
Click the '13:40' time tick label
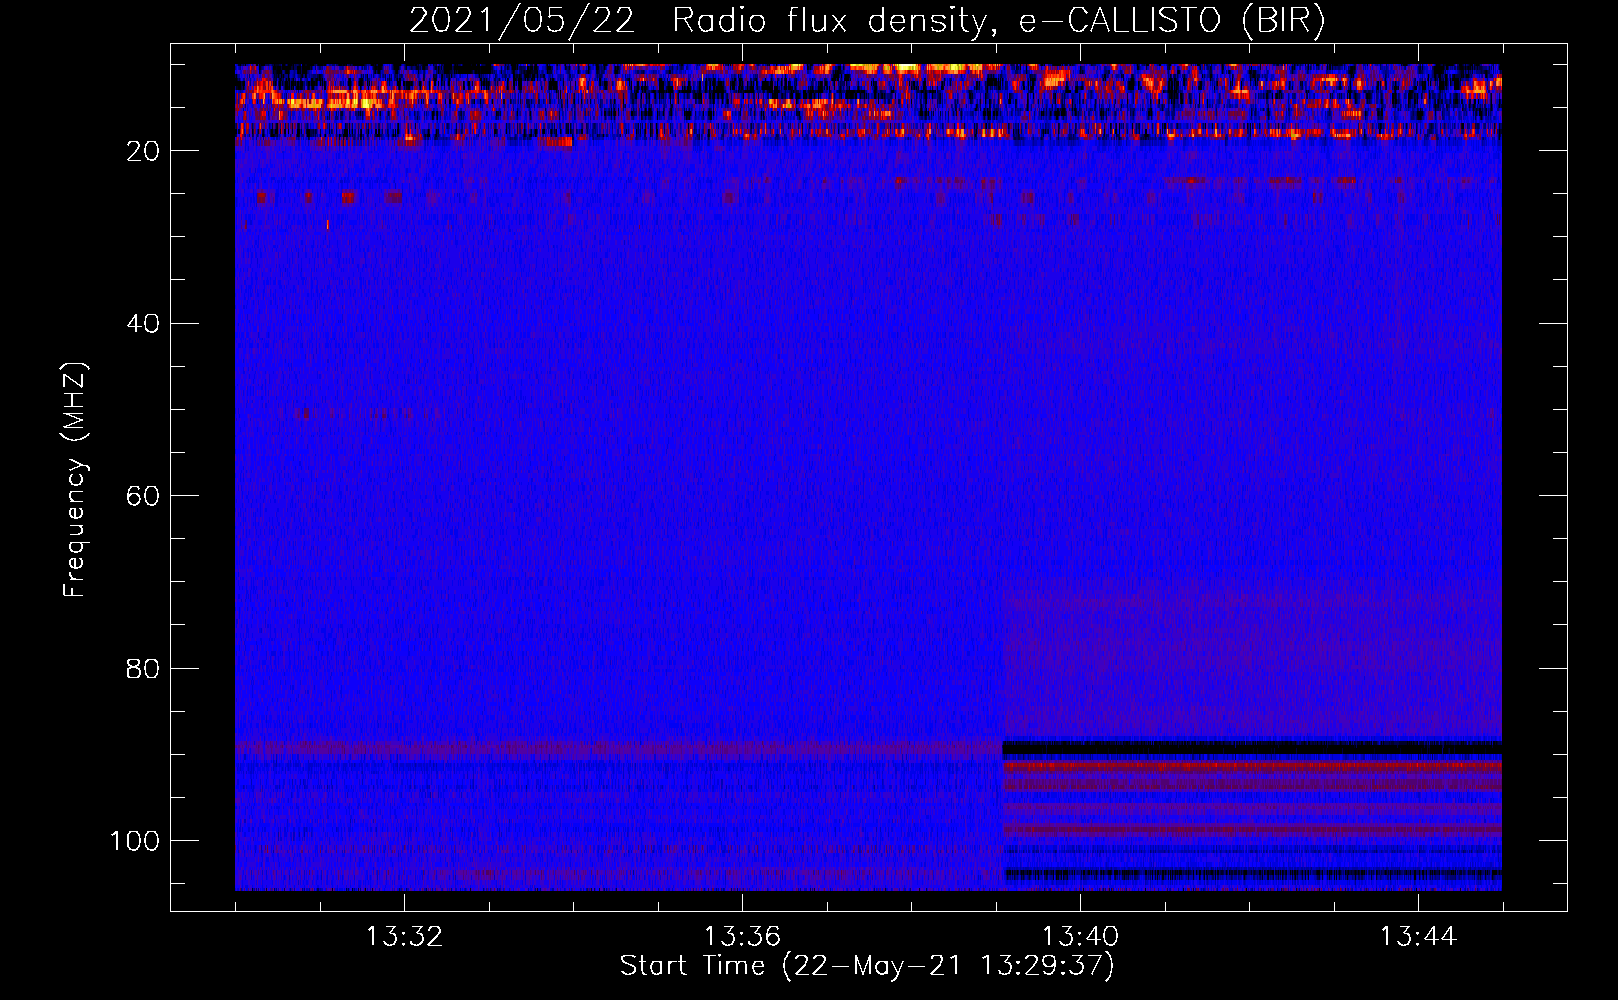click(1080, 937)
